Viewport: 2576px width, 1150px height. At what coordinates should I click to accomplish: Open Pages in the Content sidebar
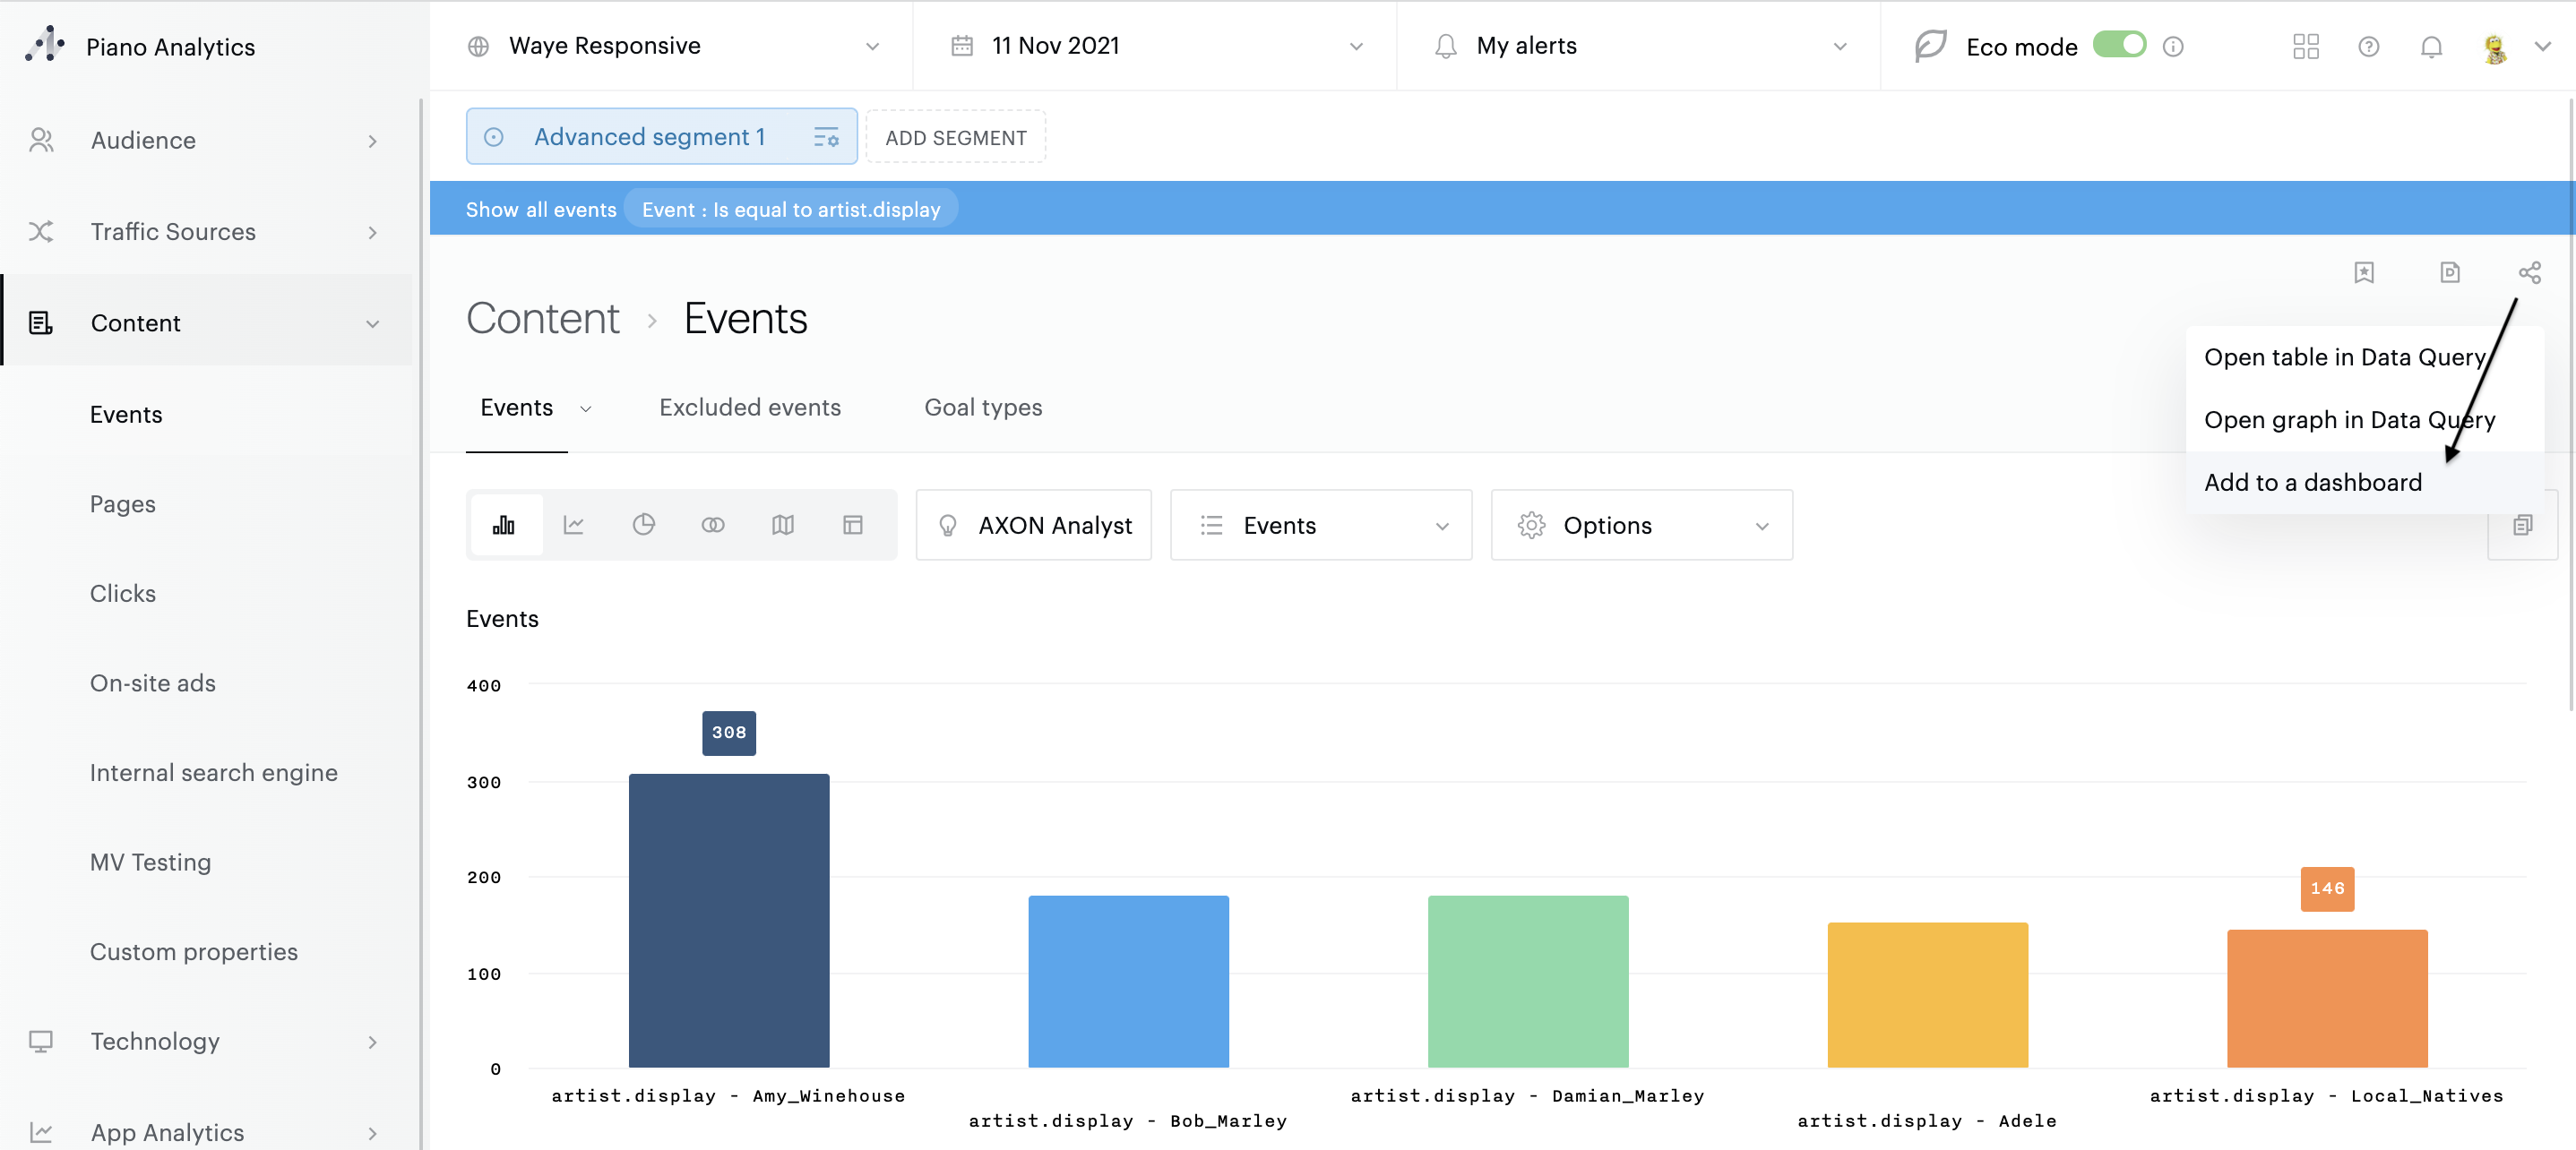point(123,504)
